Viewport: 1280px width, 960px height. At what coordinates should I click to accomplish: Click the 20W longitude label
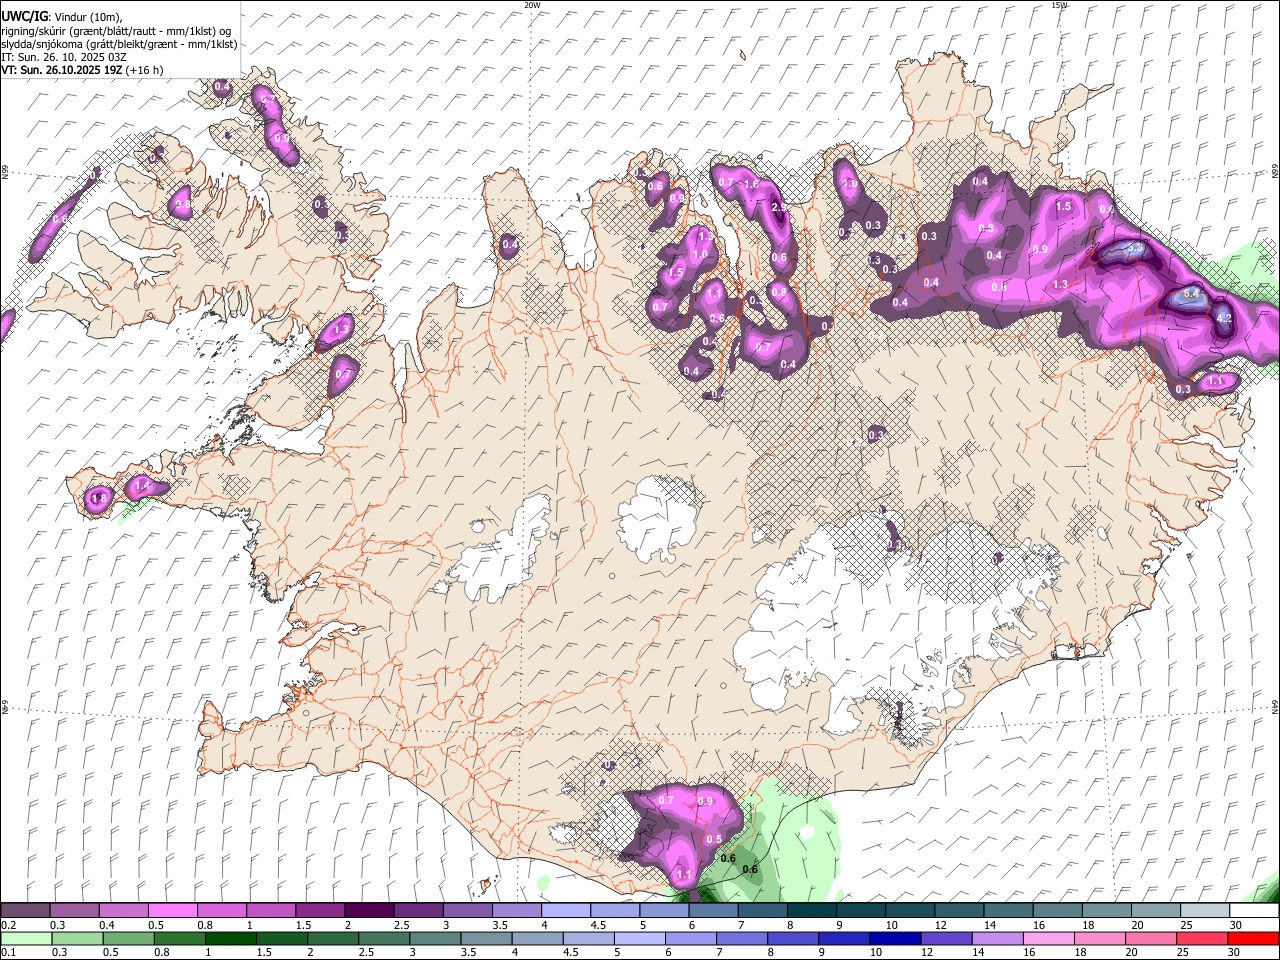532,5
